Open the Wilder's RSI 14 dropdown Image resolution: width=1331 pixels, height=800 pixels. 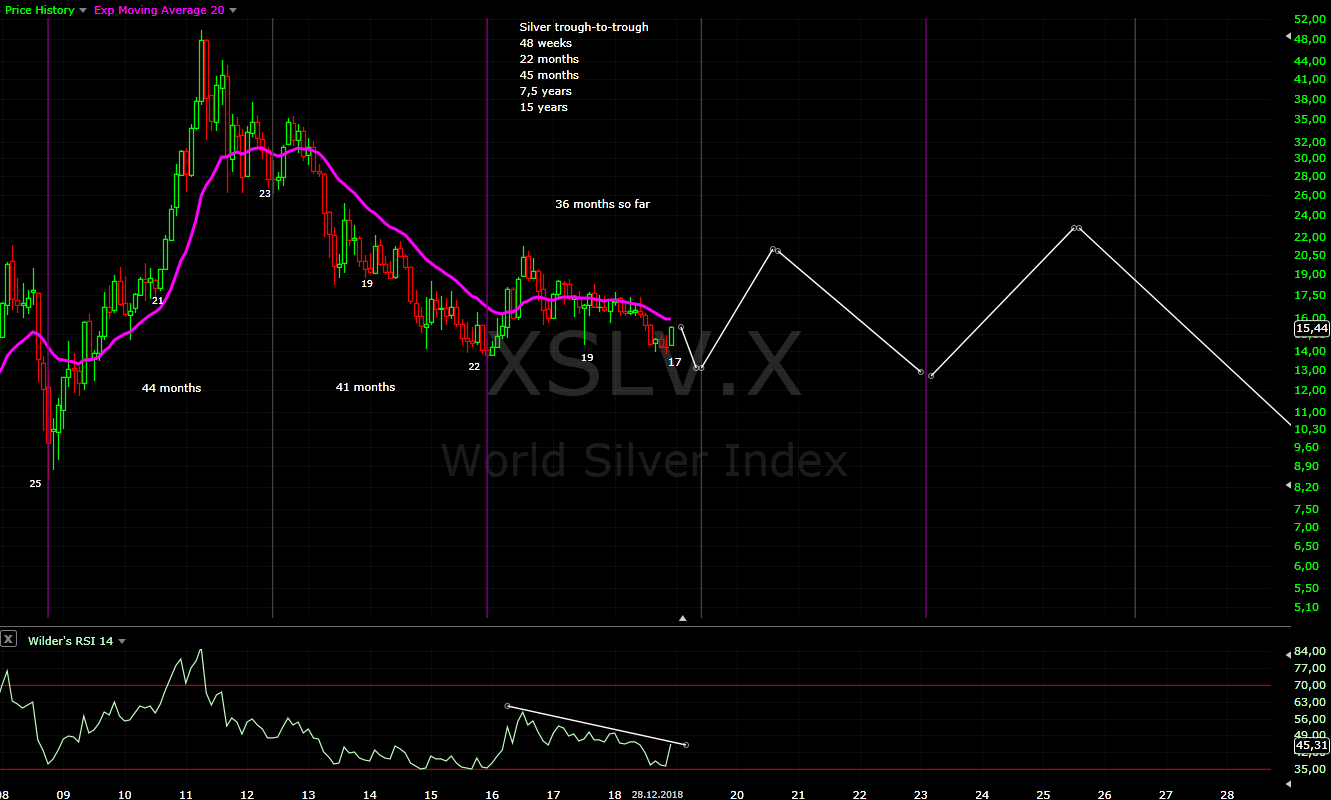click(122, 640)
